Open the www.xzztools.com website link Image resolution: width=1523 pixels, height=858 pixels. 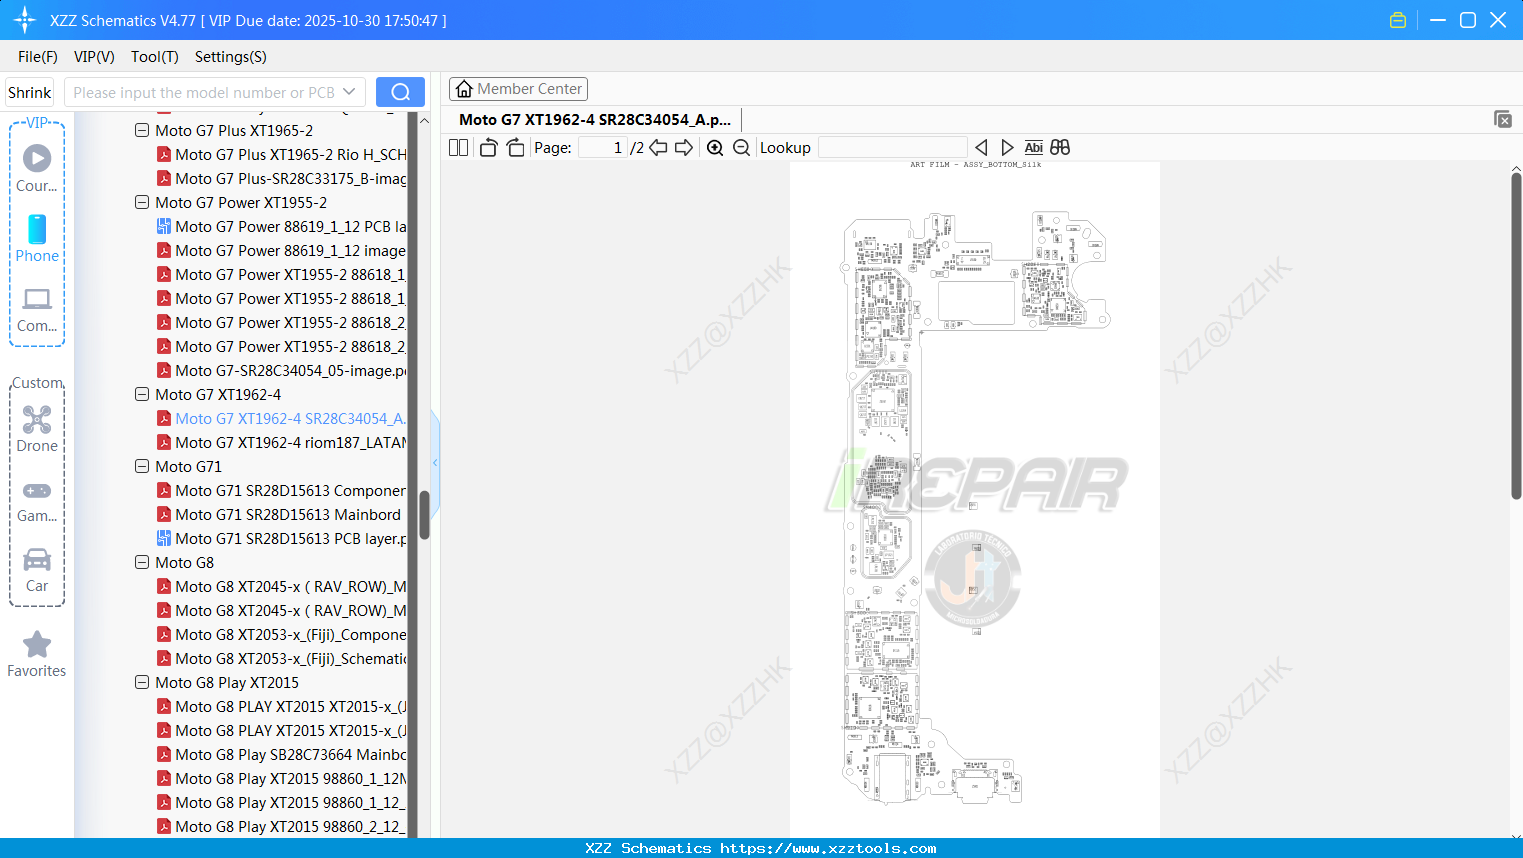[828, 849]
